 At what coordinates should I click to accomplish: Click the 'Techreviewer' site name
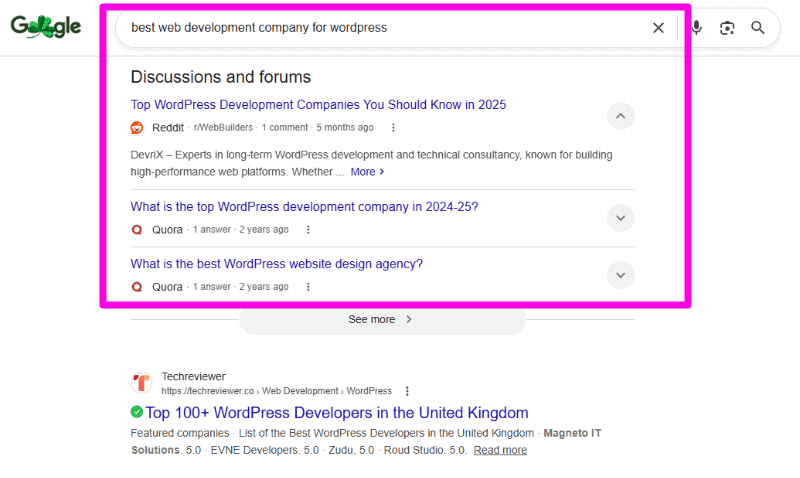click(x=193, y=376)
